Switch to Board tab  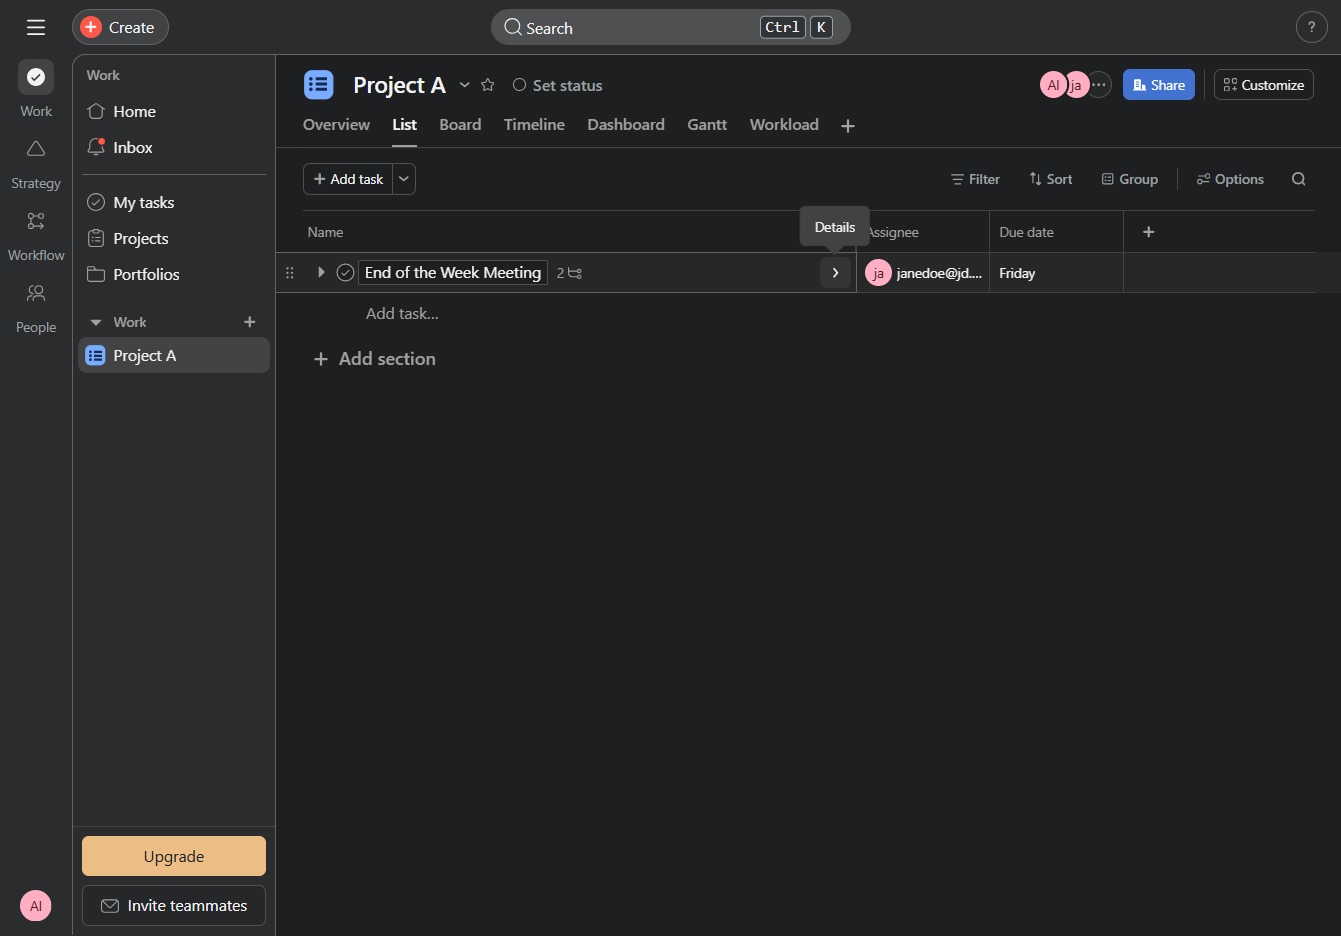460,125
